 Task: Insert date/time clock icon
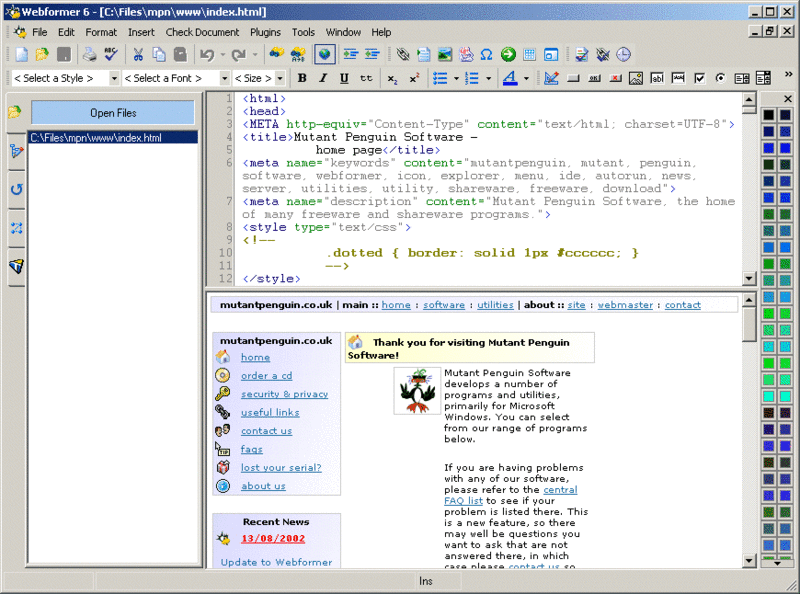(623, 54)
